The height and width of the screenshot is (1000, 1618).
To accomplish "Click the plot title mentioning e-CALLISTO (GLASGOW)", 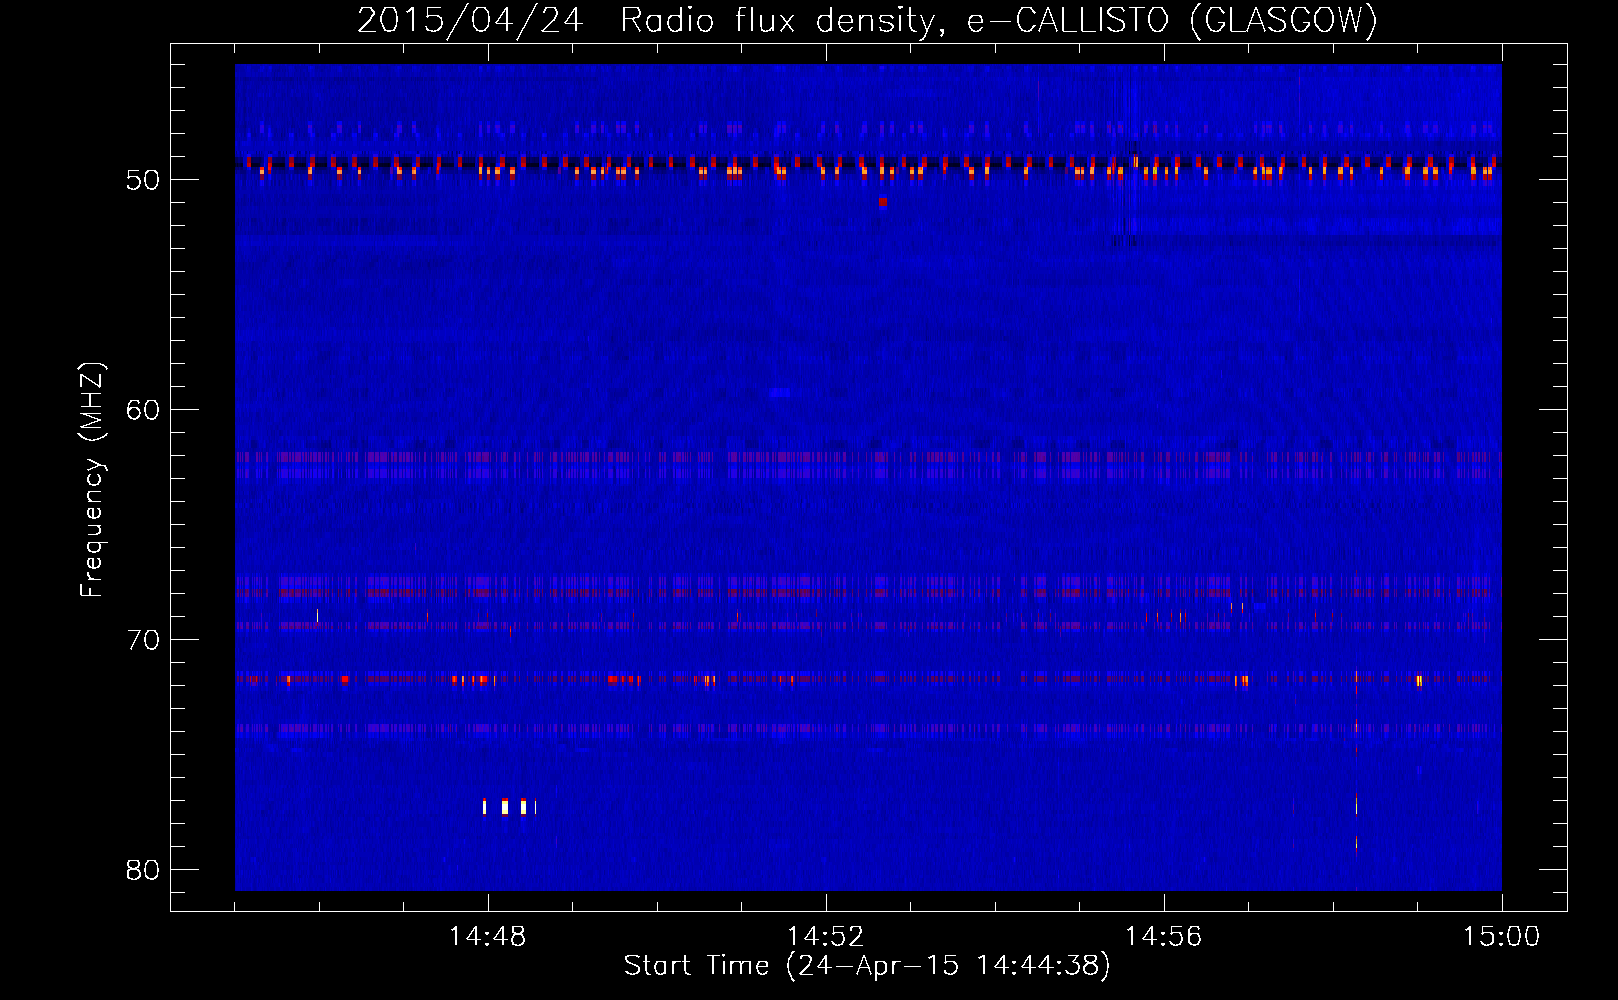I will tap(867, 20).
